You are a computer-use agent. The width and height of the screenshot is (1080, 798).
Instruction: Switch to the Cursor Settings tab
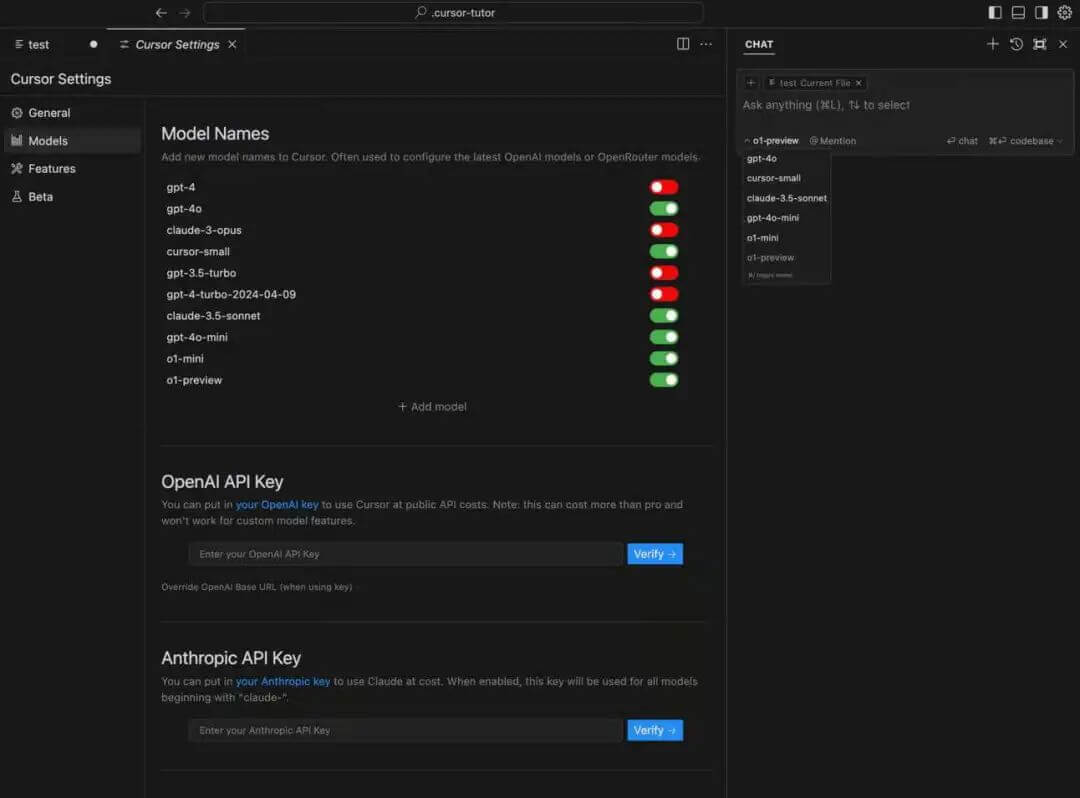tap(177, 44)
